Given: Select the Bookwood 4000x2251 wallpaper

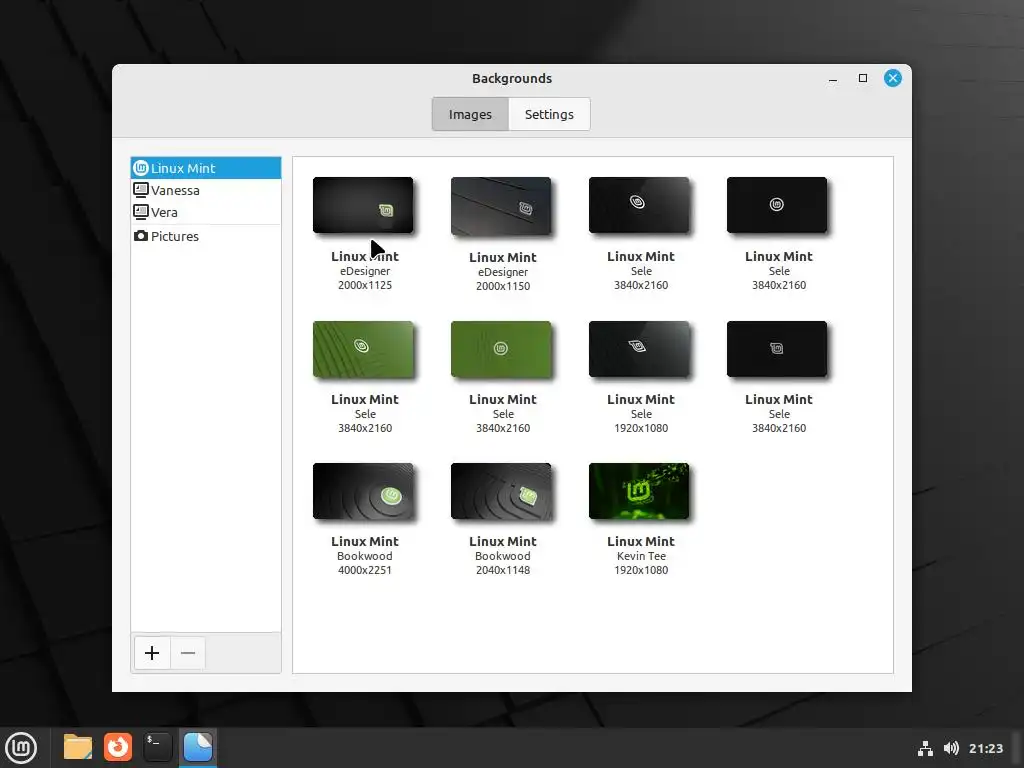Looking at the screenshot, I should pyautogui.click(x=363, y=491).
